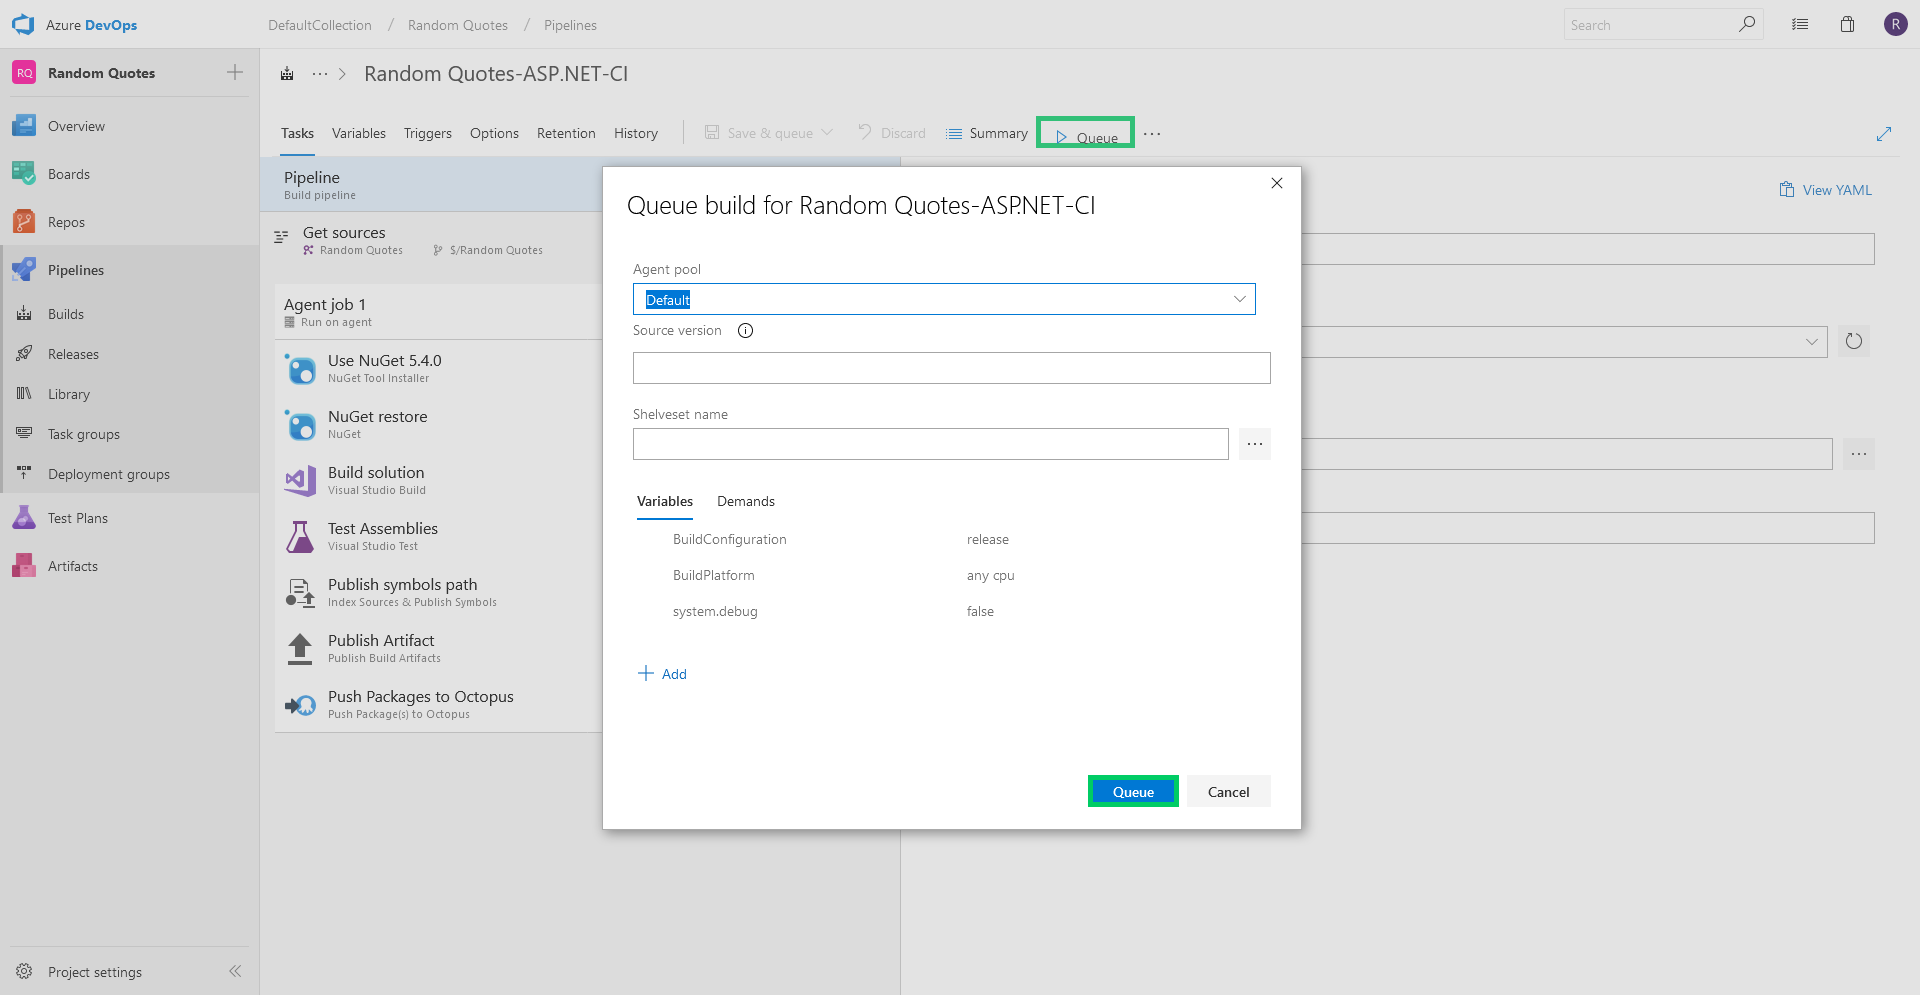Click the refresh icon beside the dropdown
Viewport: 1920px width, 995px height.
pyautogui.click(x=1854, y=341)
